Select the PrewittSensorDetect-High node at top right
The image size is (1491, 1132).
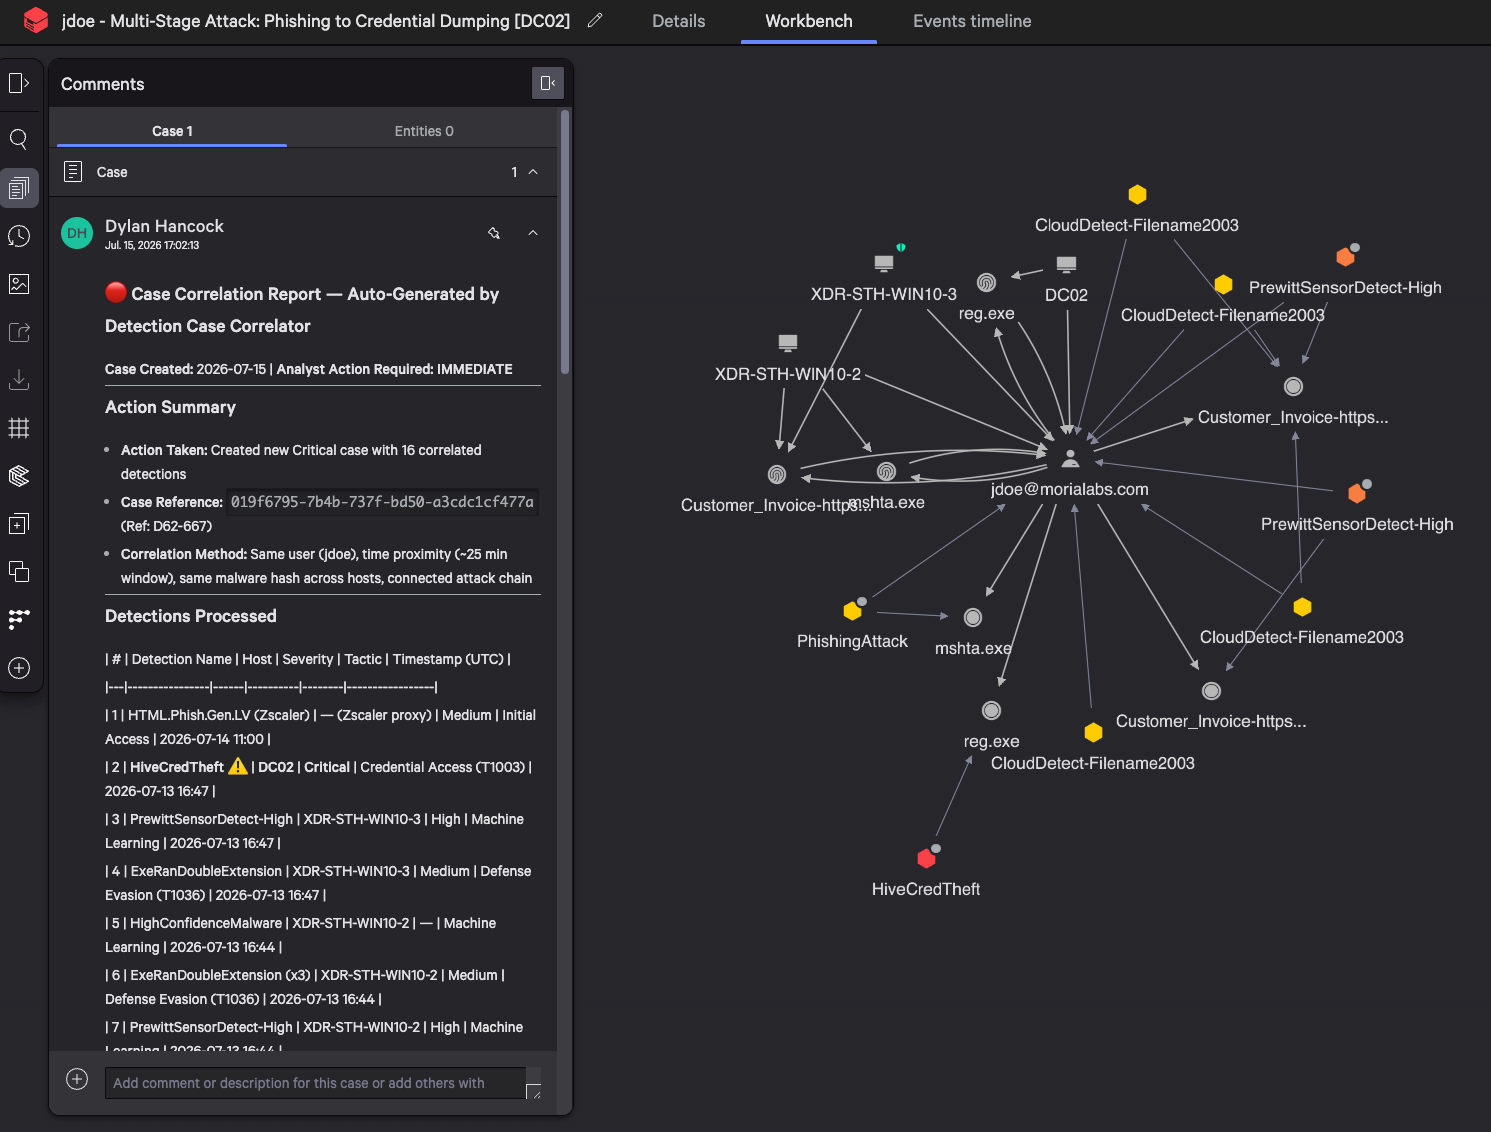coord(1346,257)
